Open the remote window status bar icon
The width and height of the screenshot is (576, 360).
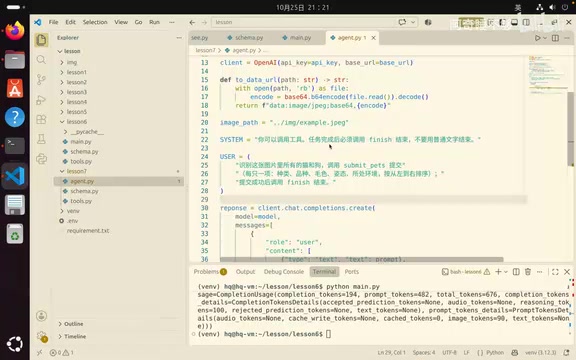click(x=40, y=352)
